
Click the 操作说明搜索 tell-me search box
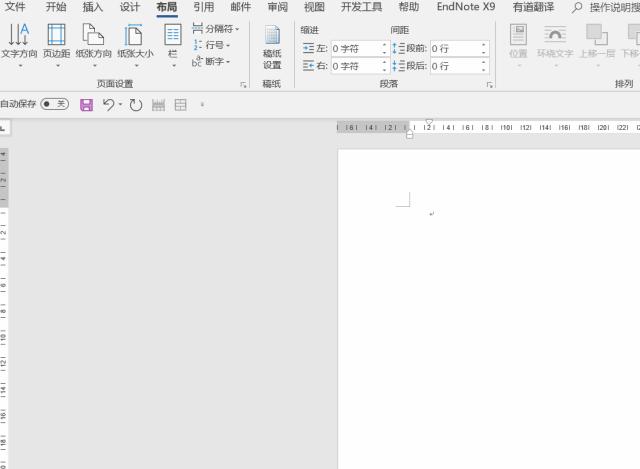610,7
